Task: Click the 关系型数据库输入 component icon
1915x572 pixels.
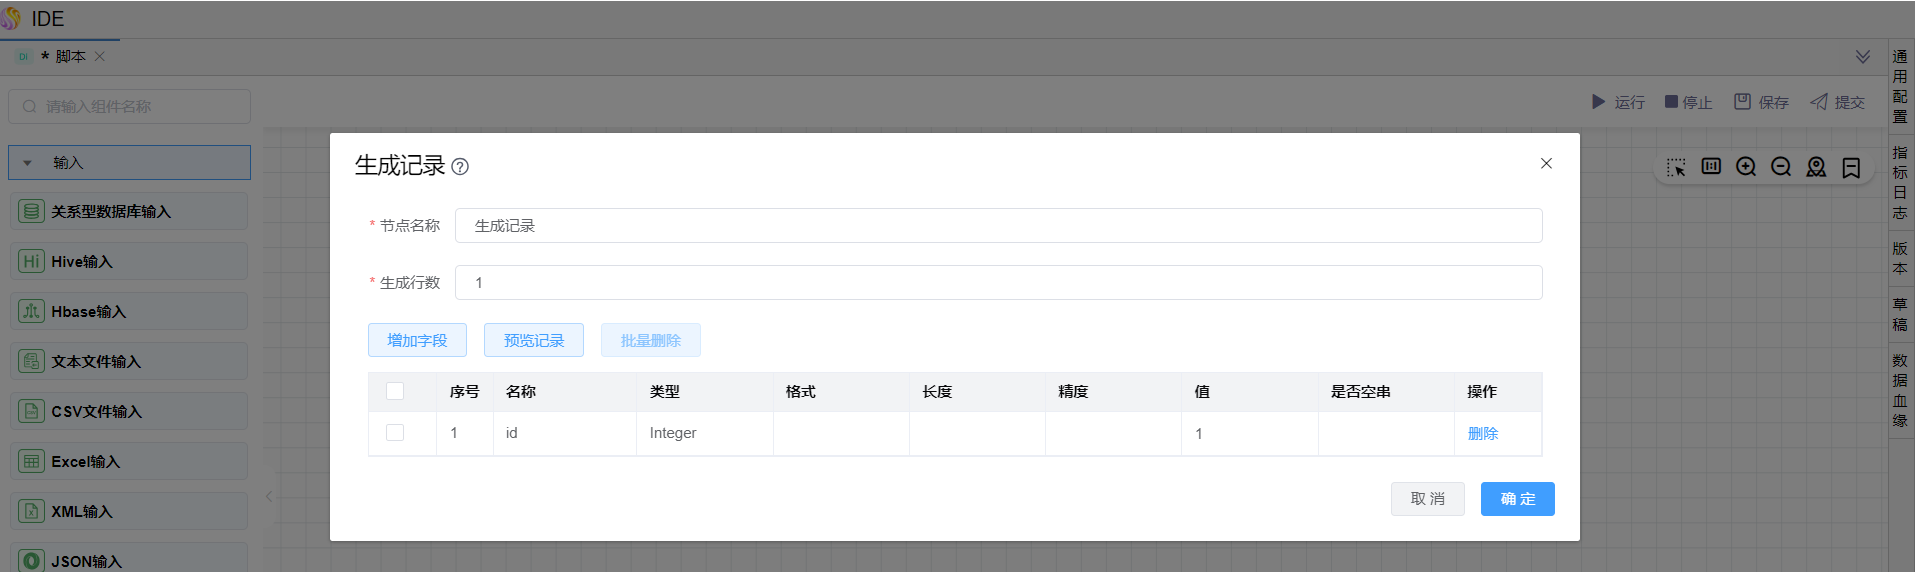Action: [x=32, y=212]
